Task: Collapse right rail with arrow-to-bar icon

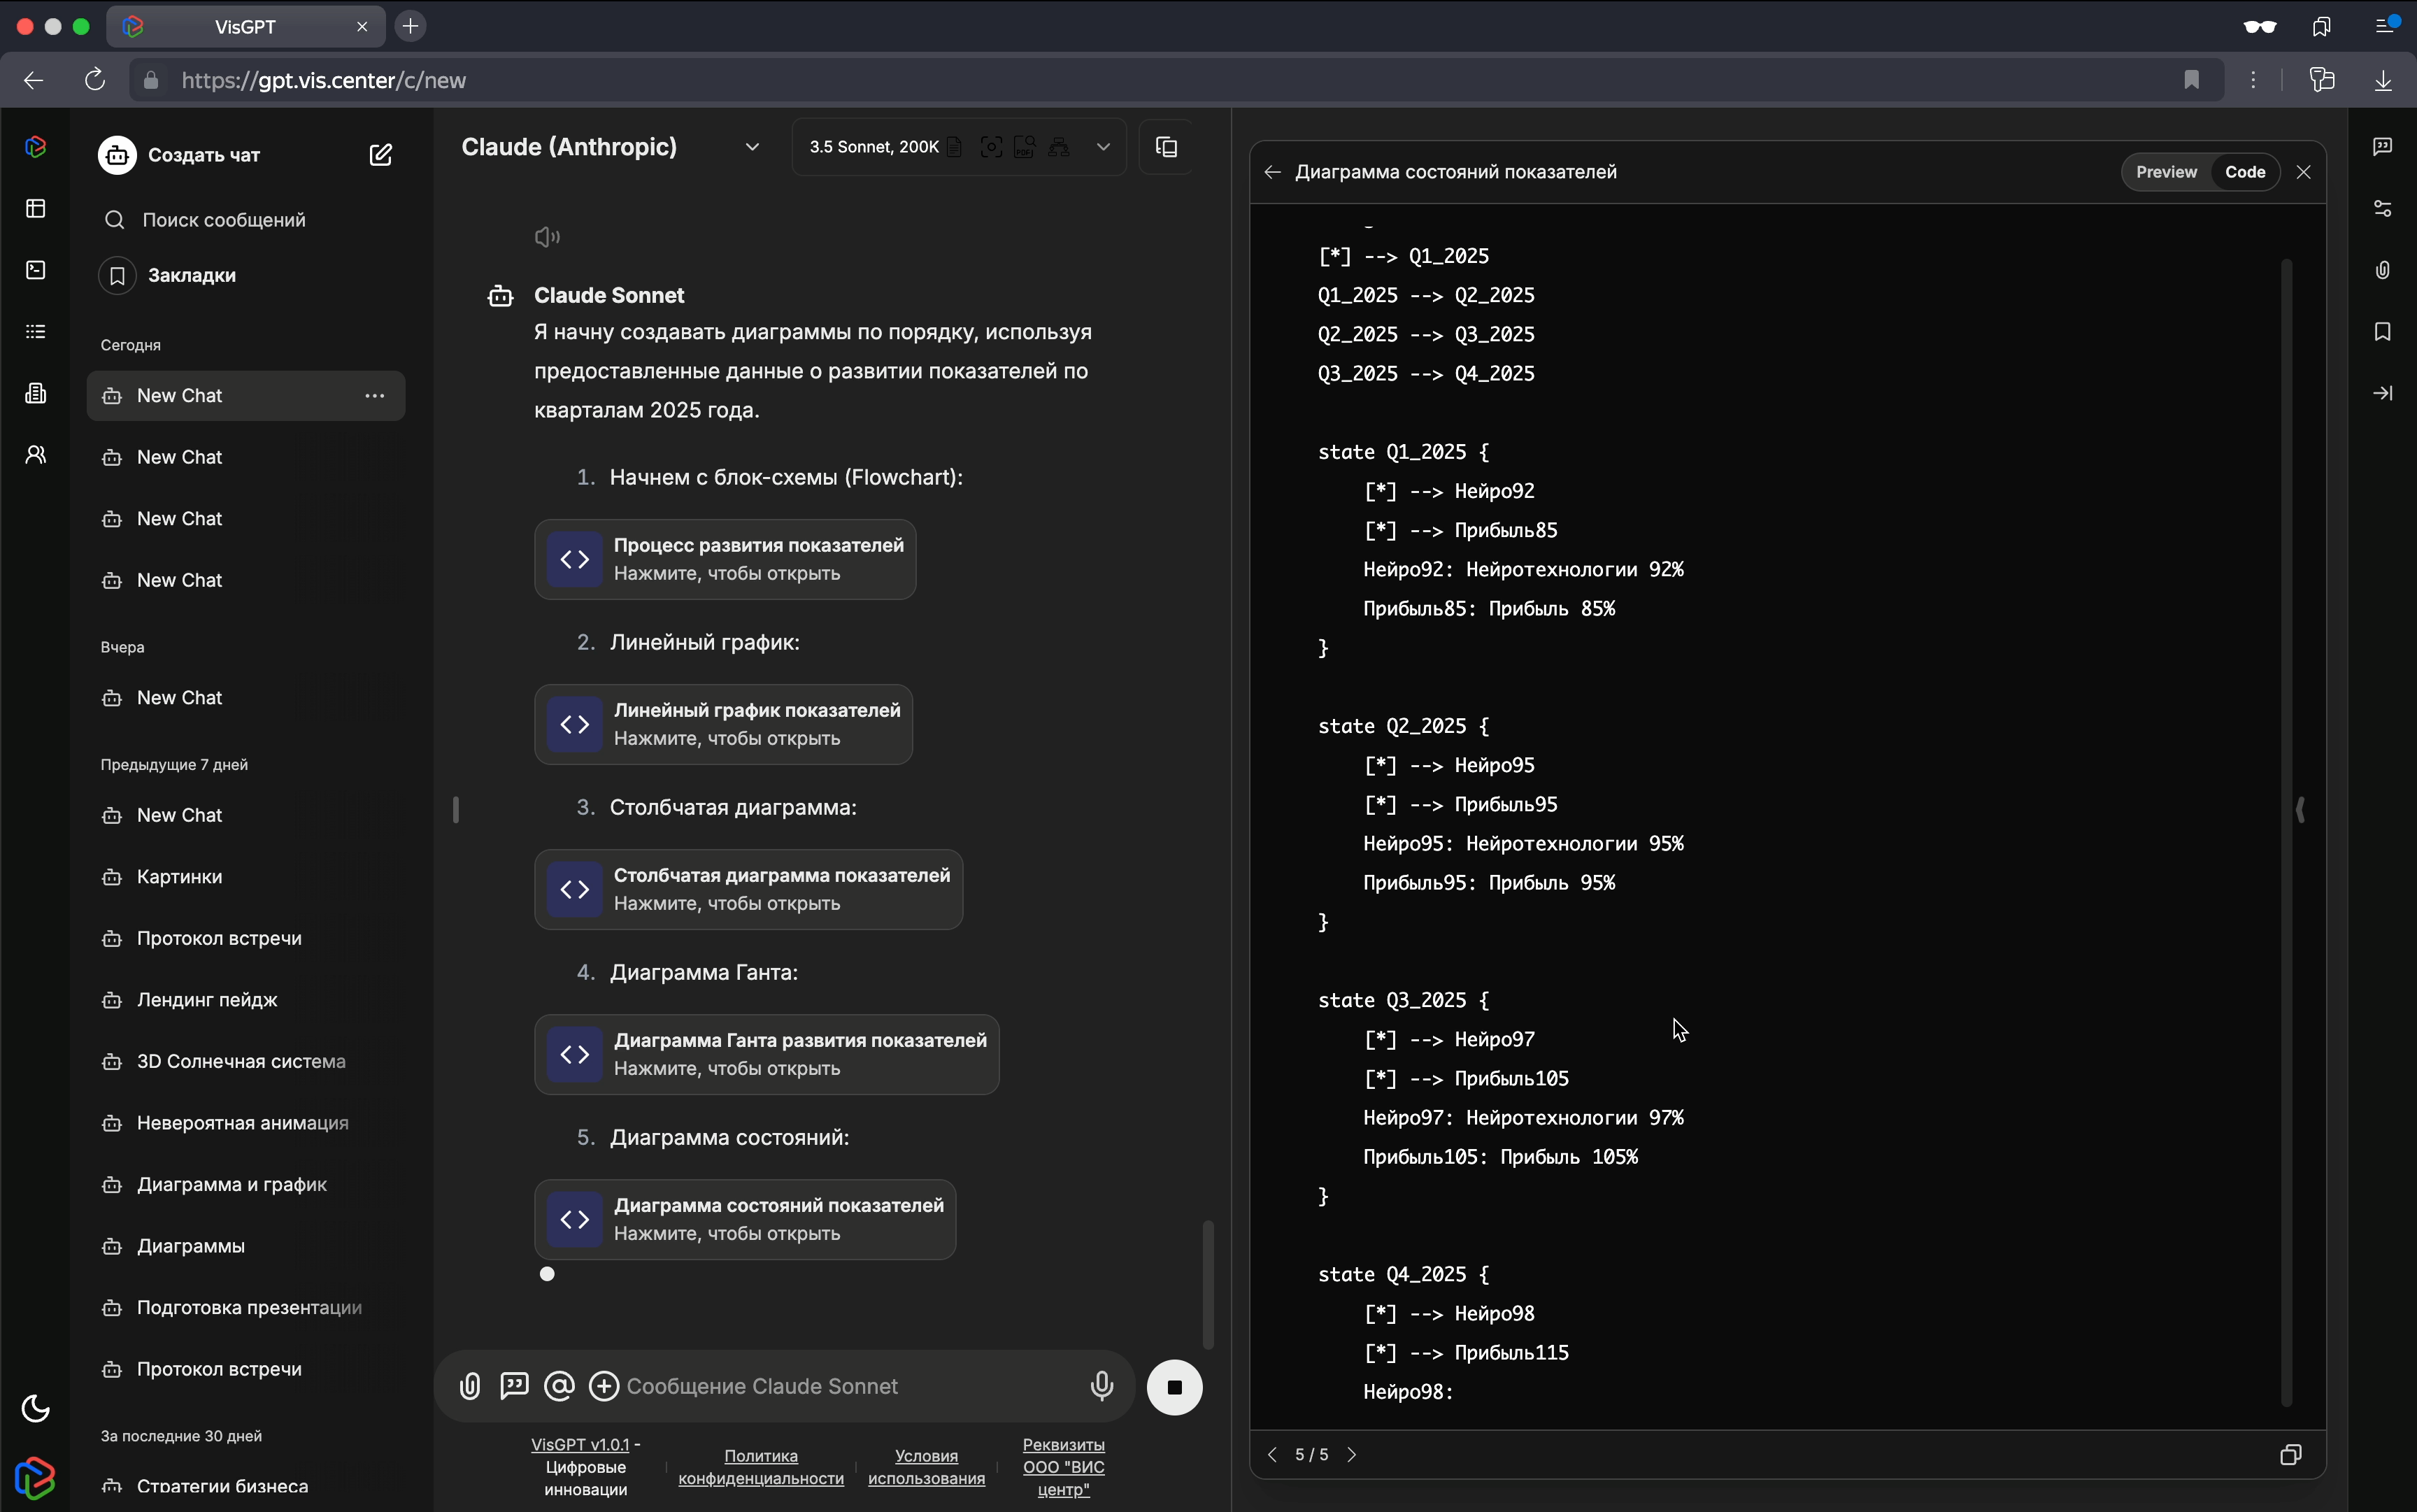Action: click(2383, 393)
